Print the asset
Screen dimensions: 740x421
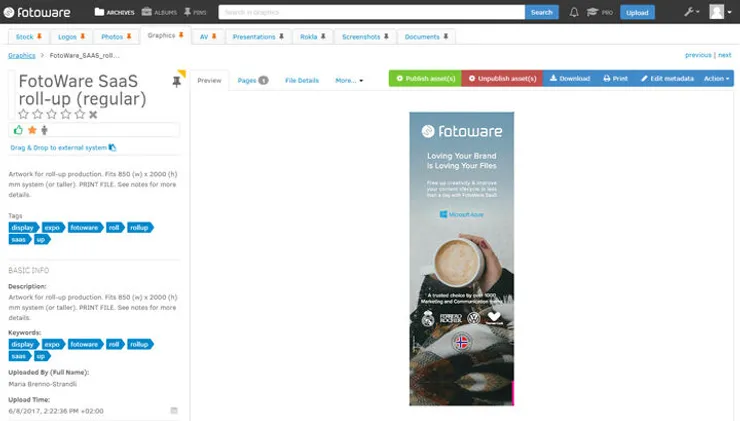[x=615, y=78]
